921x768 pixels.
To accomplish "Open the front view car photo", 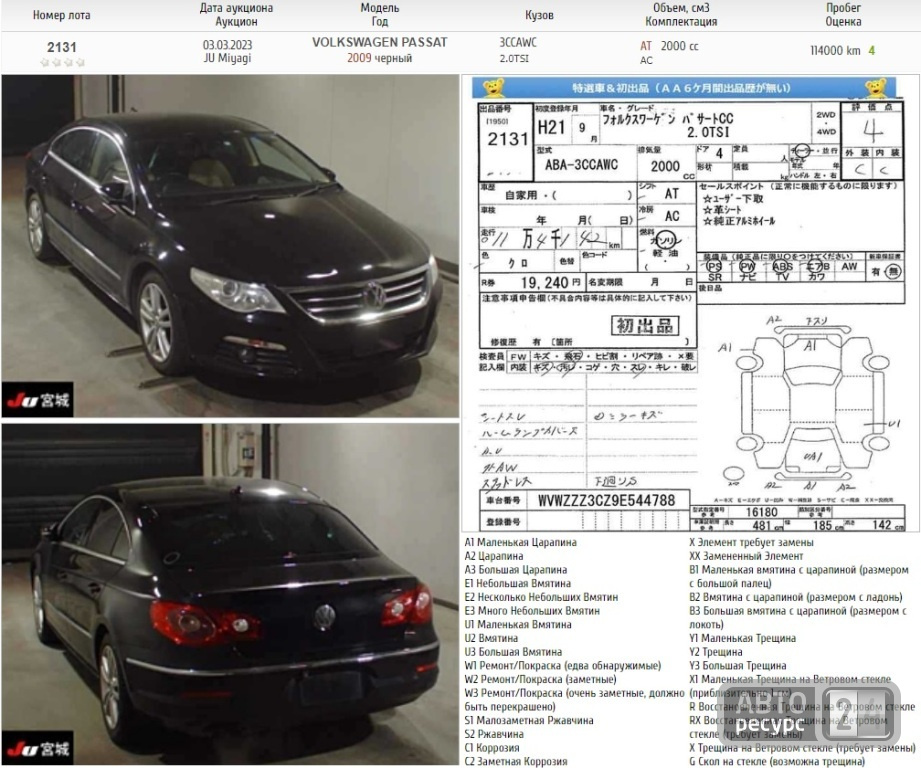I will point(230,246).
